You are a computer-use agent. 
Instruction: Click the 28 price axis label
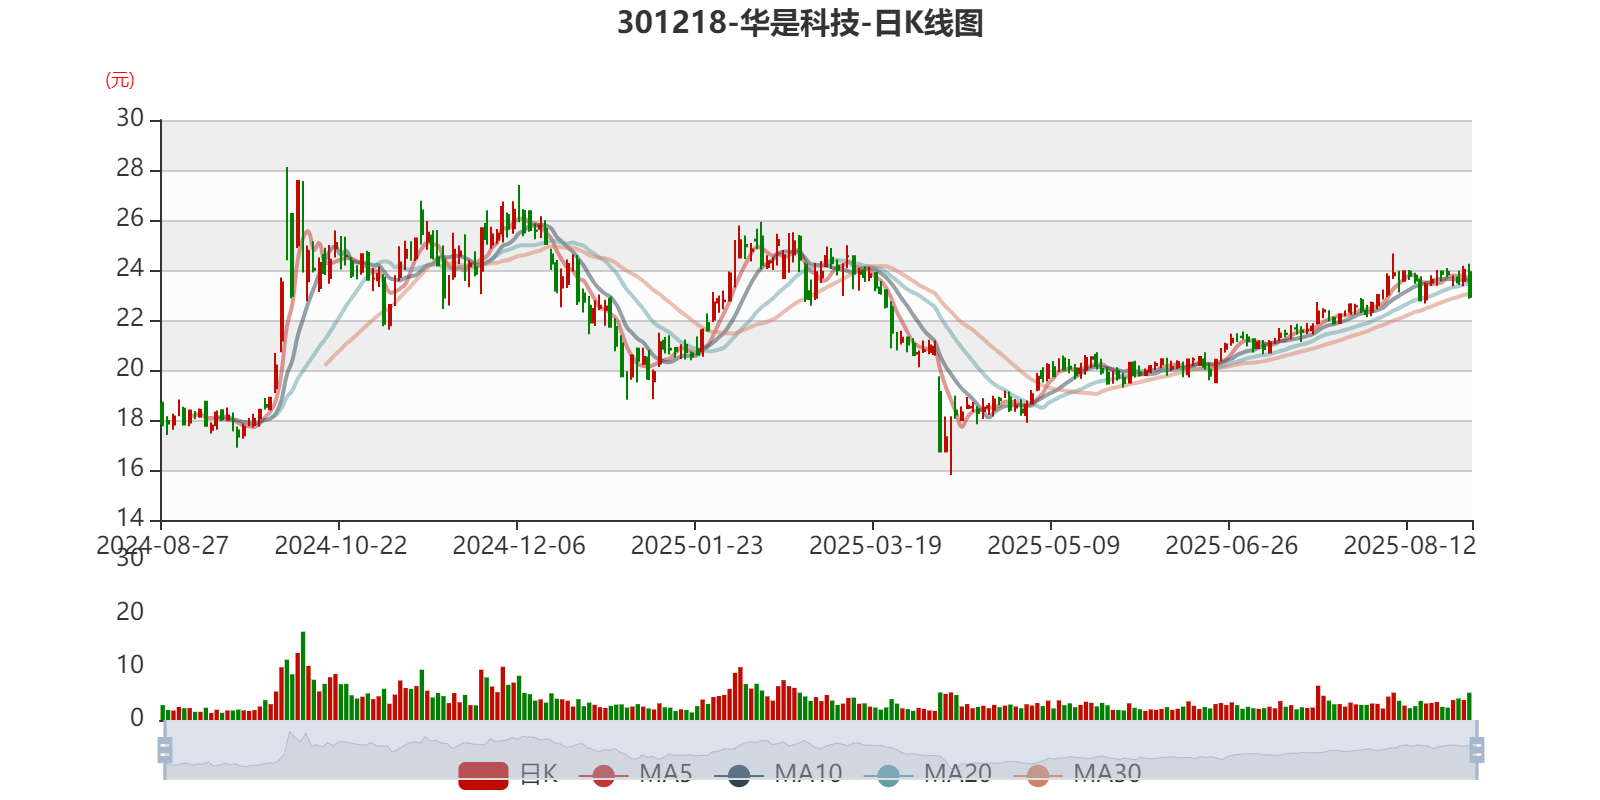pos(130,169)
